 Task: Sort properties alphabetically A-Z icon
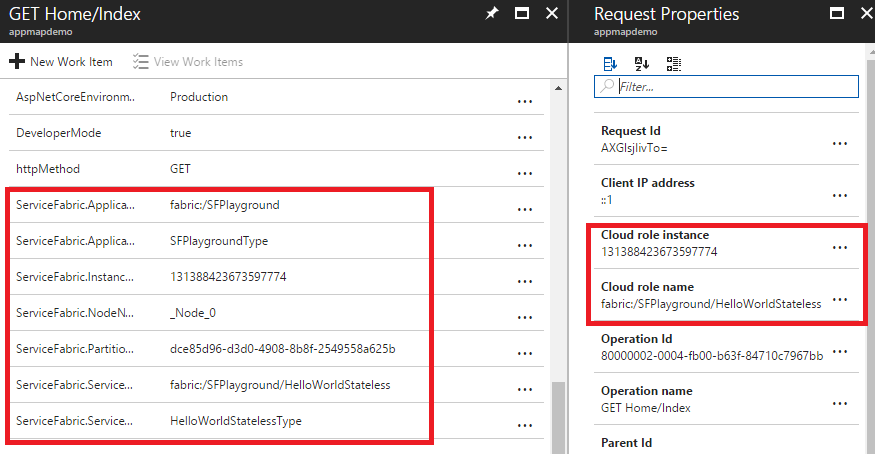(642, 64)
